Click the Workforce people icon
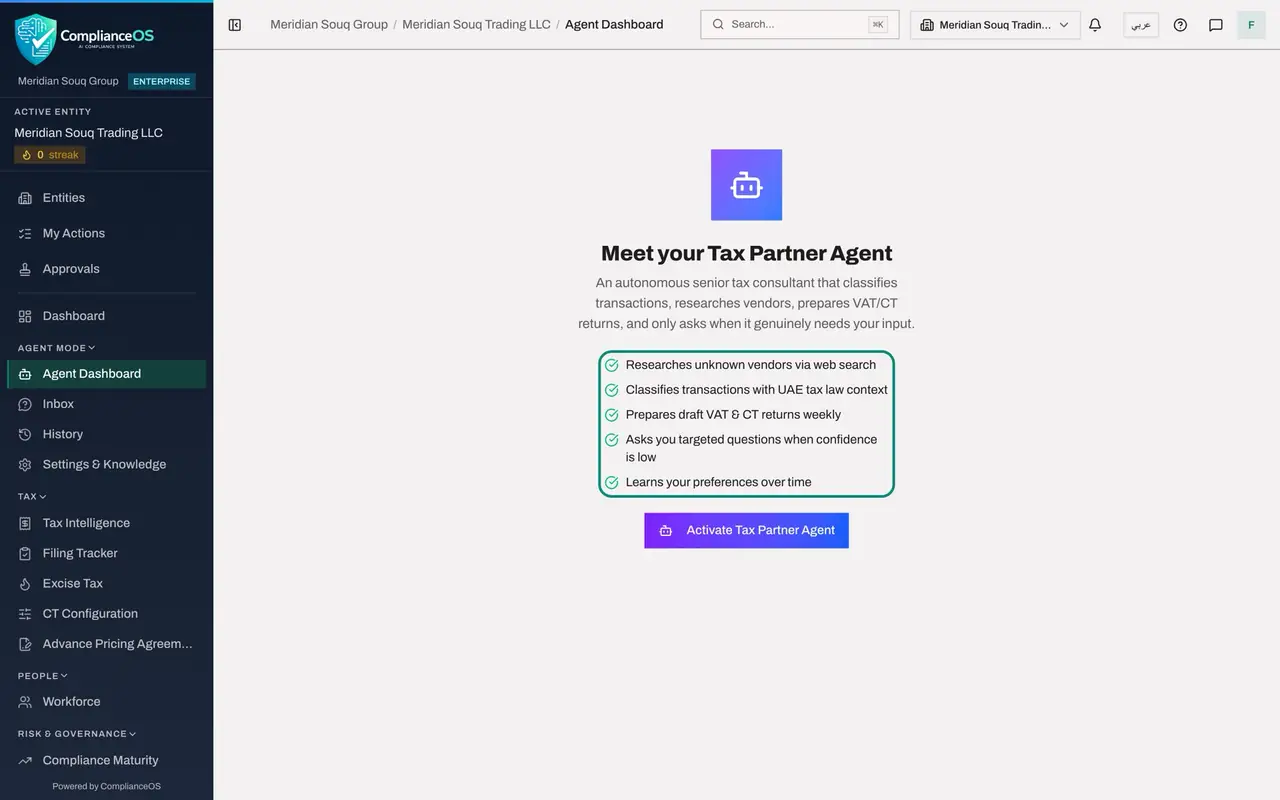The height and width of the screenshot is (800, 1280). [25, 702]
